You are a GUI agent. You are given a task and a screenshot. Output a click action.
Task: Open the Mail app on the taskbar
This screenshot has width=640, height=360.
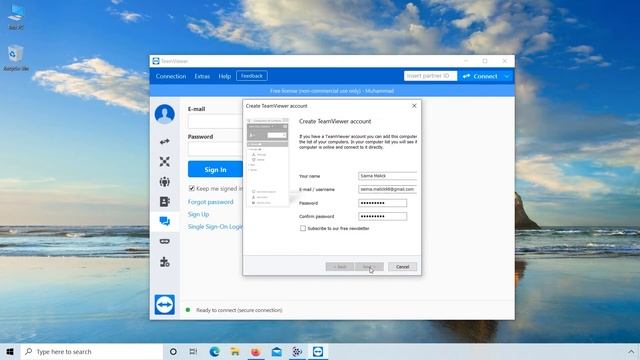[276, 351]
